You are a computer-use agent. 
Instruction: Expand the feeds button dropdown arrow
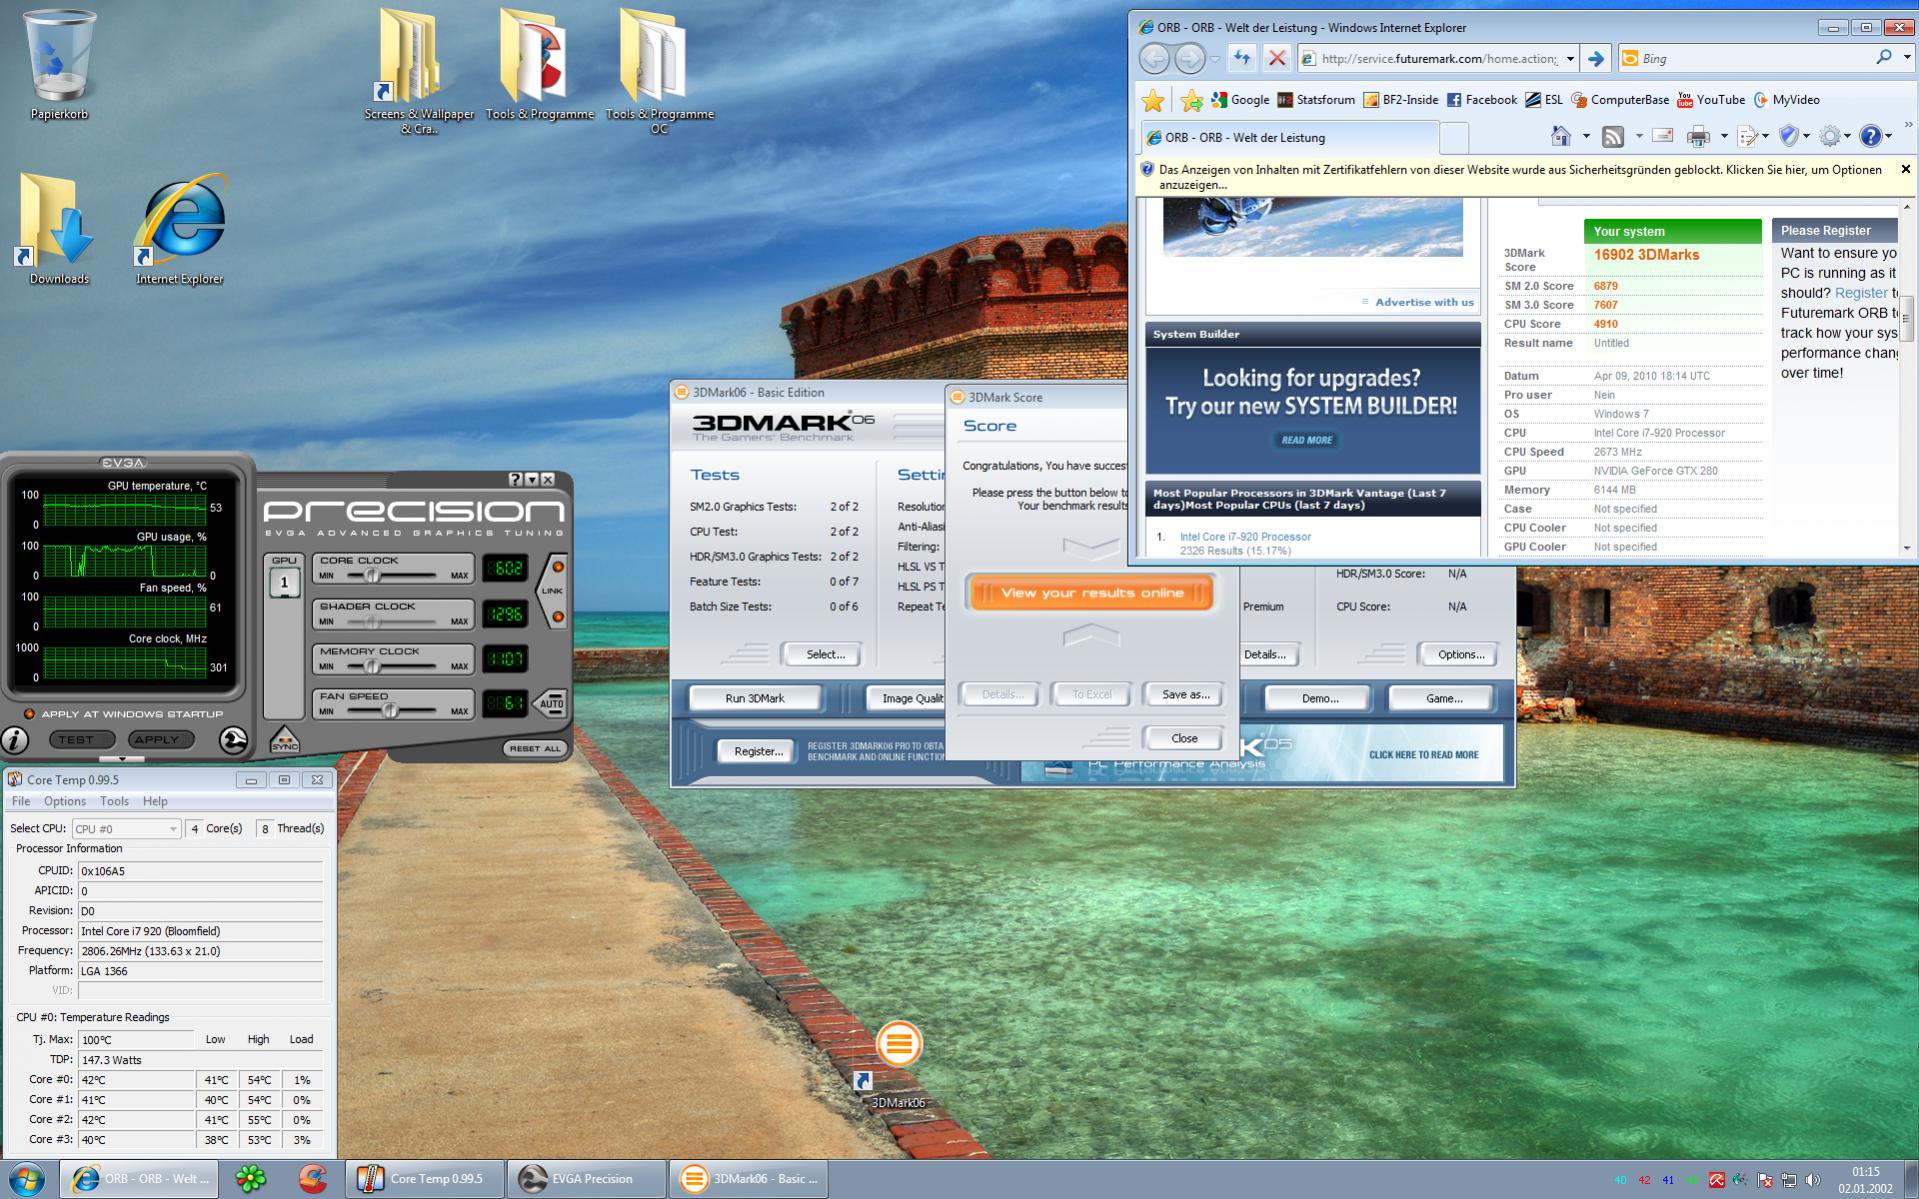pyautogui.click(x=1638, y=136)
